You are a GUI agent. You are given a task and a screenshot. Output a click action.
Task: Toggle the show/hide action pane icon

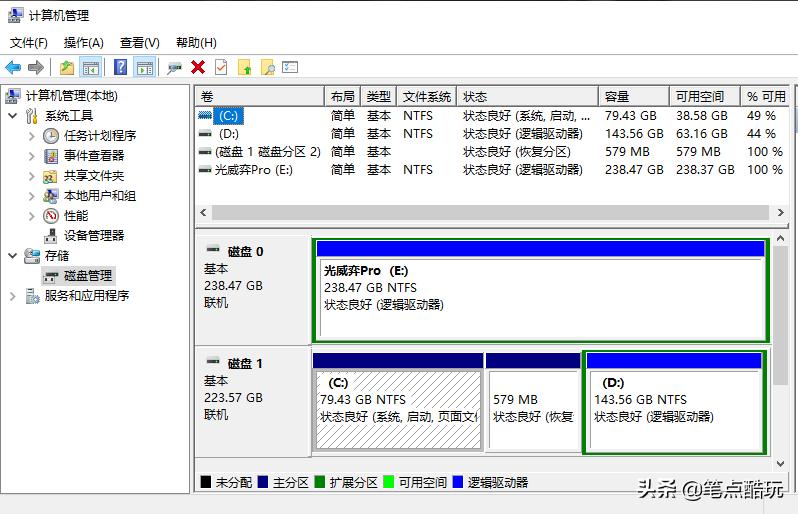pos(145,67)
